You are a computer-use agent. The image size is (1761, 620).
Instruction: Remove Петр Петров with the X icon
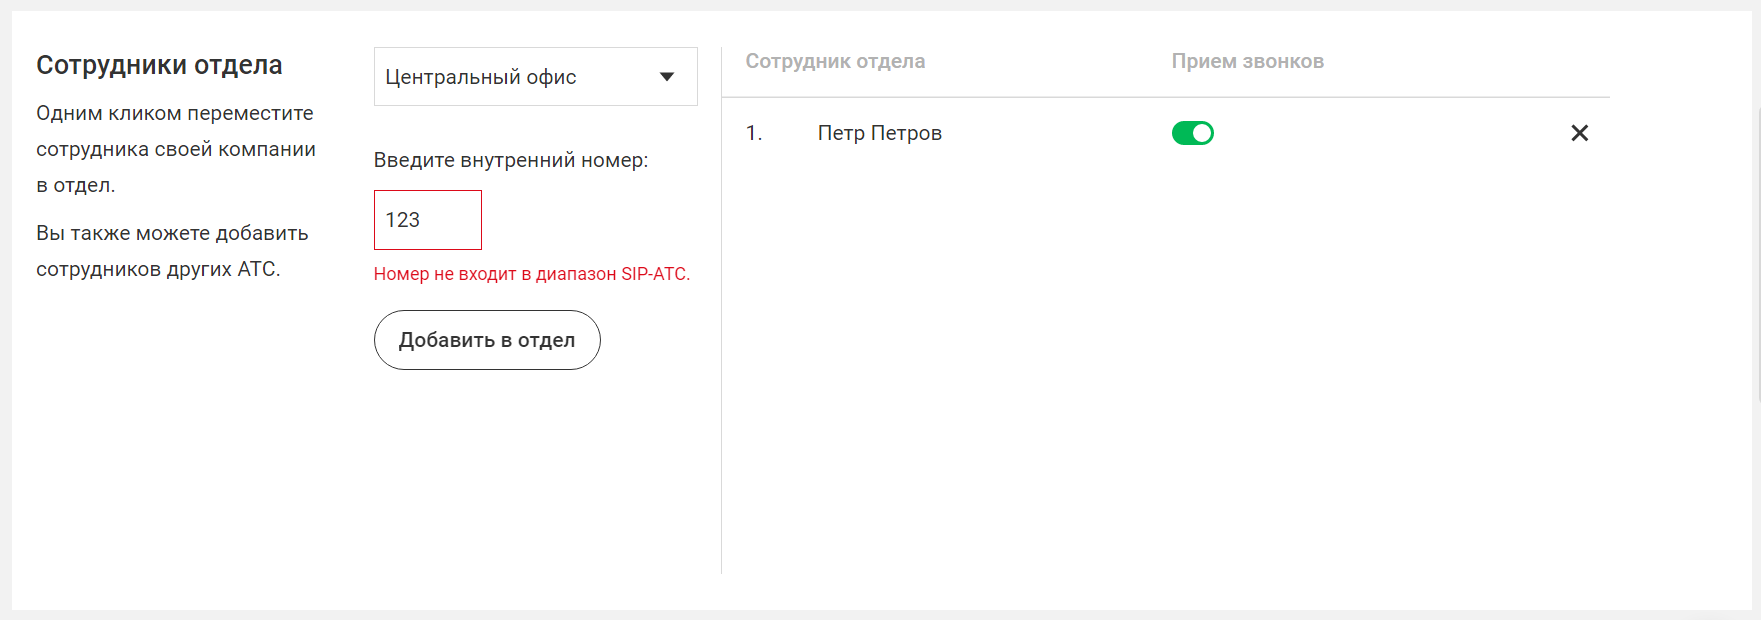pyautogui.click(x=1579, y=133)
